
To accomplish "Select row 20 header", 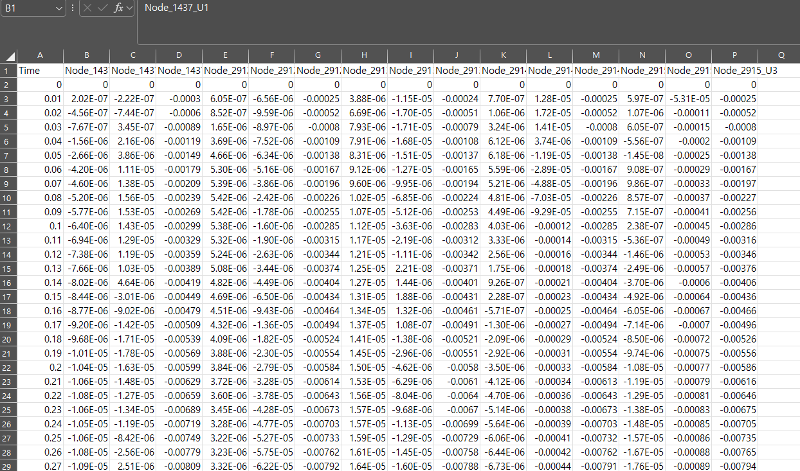I will click(x=8, y=339).
